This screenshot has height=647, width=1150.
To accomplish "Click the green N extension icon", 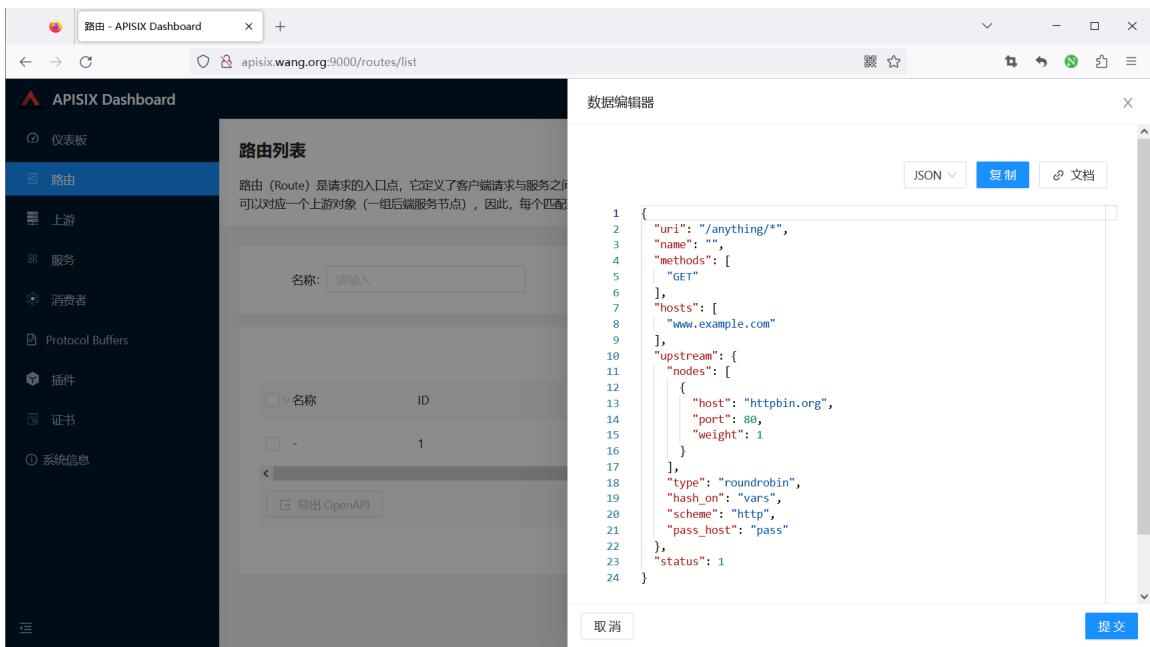I will click(1071, 62).
